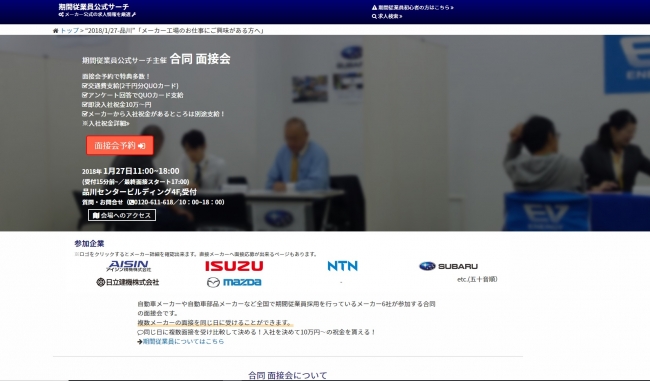This screenshot has height=381, width=650.
Task: Open 期間従業員初心者の方はこちら menu
Action: point(413,7)
